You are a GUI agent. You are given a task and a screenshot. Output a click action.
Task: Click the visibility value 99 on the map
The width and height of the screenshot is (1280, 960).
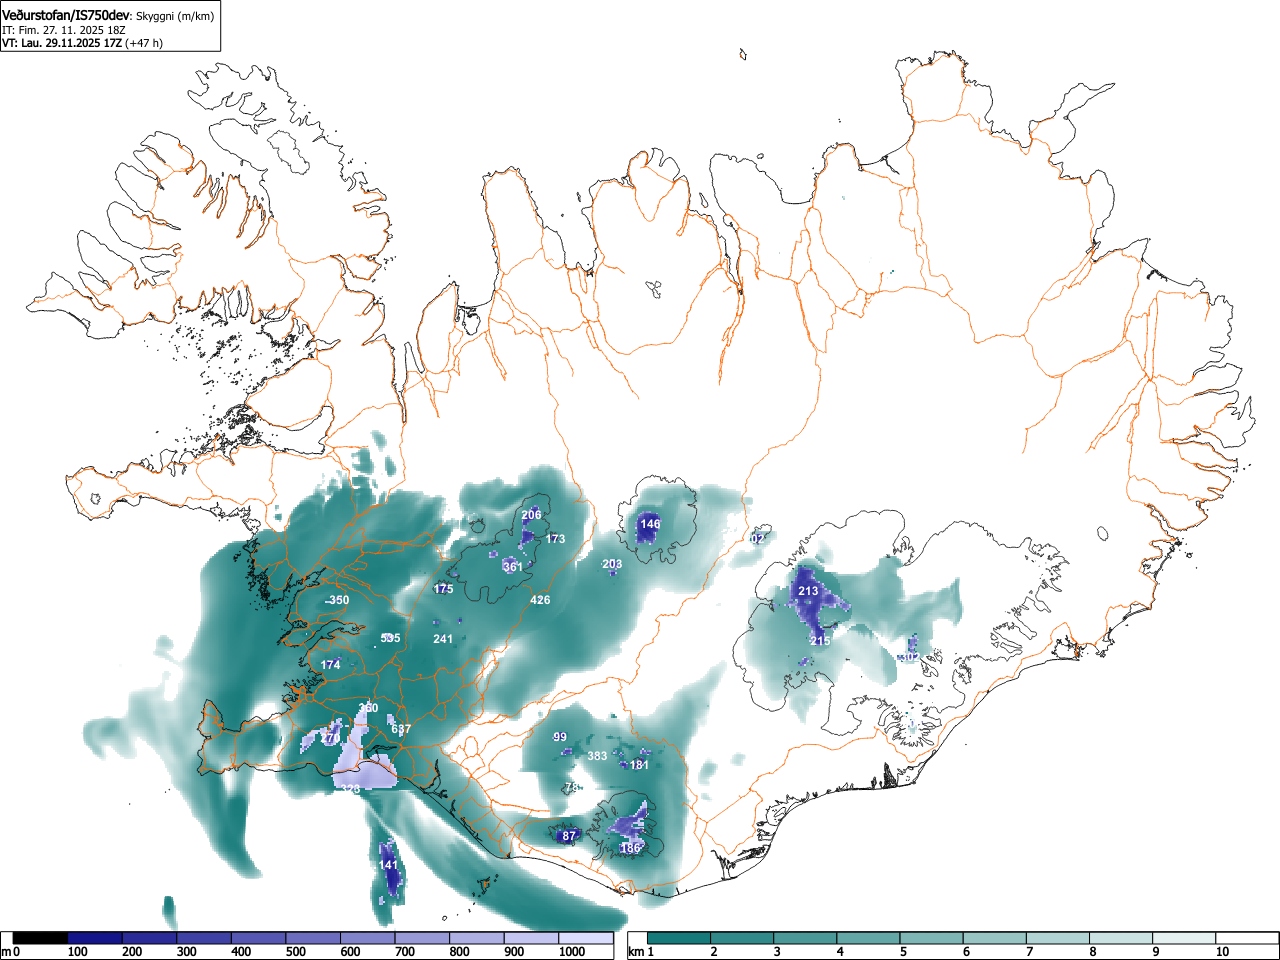click(x=560, y=737)
